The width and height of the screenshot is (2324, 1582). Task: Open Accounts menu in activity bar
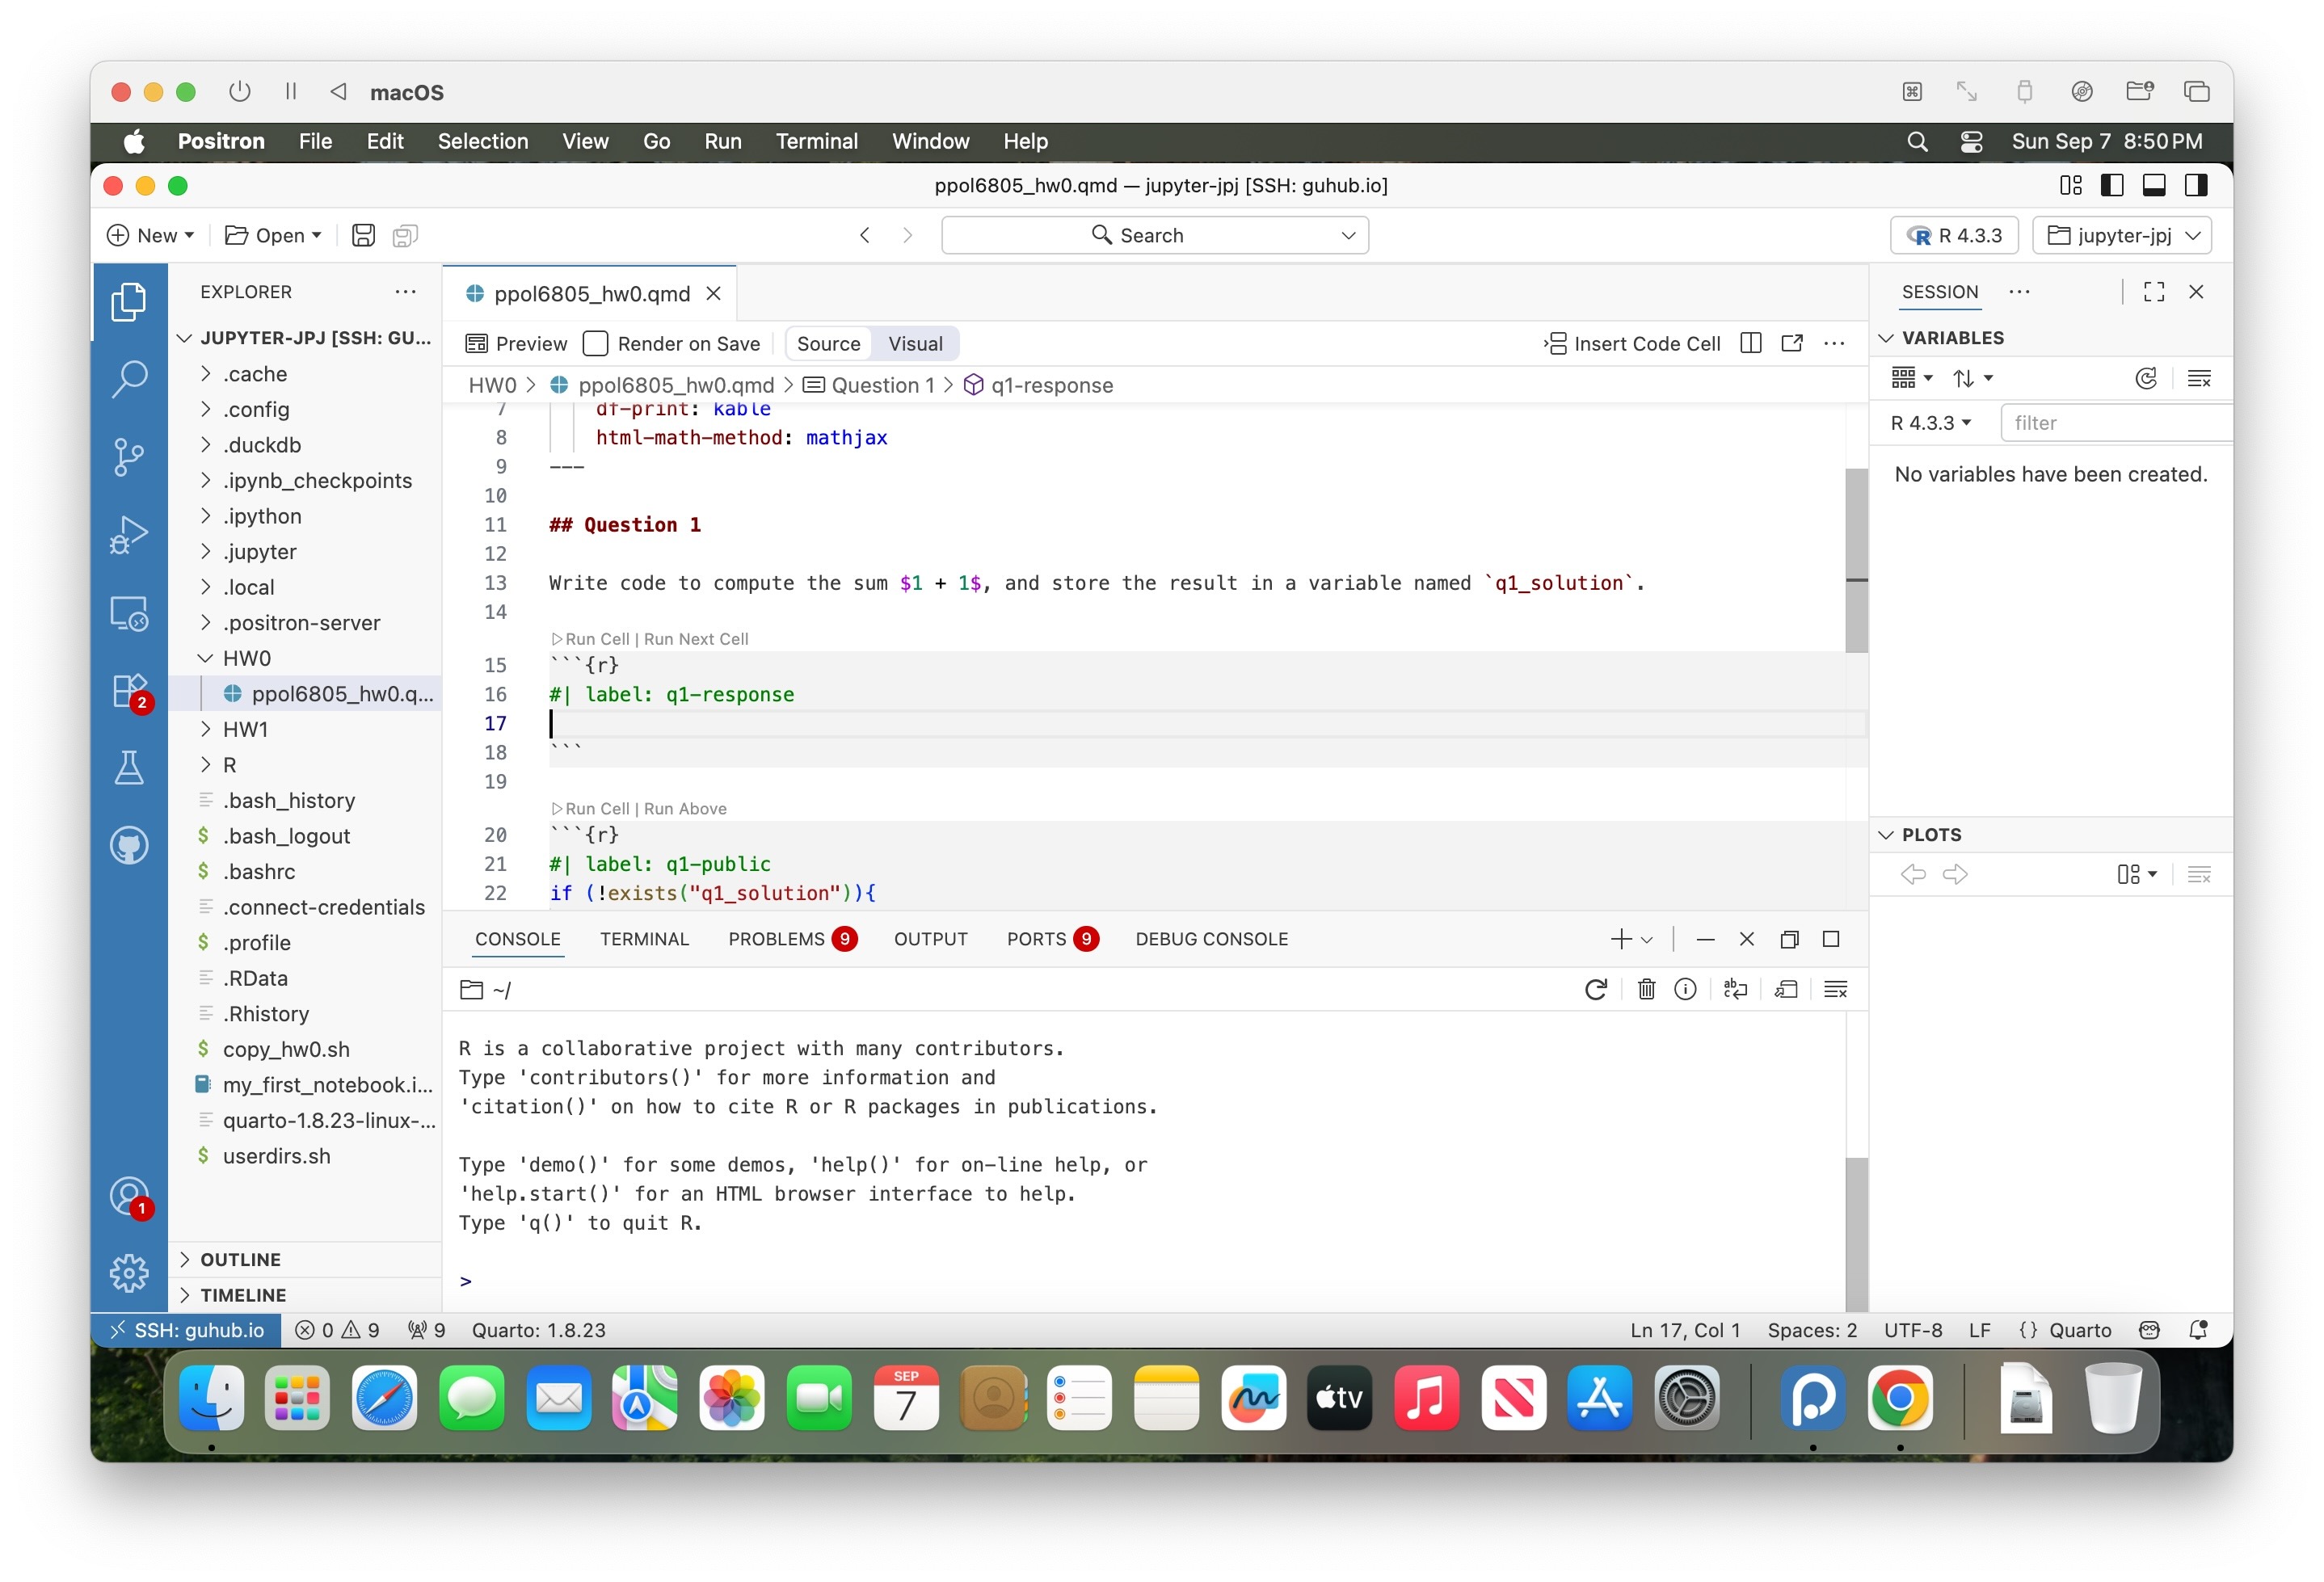pos(129,1196)
